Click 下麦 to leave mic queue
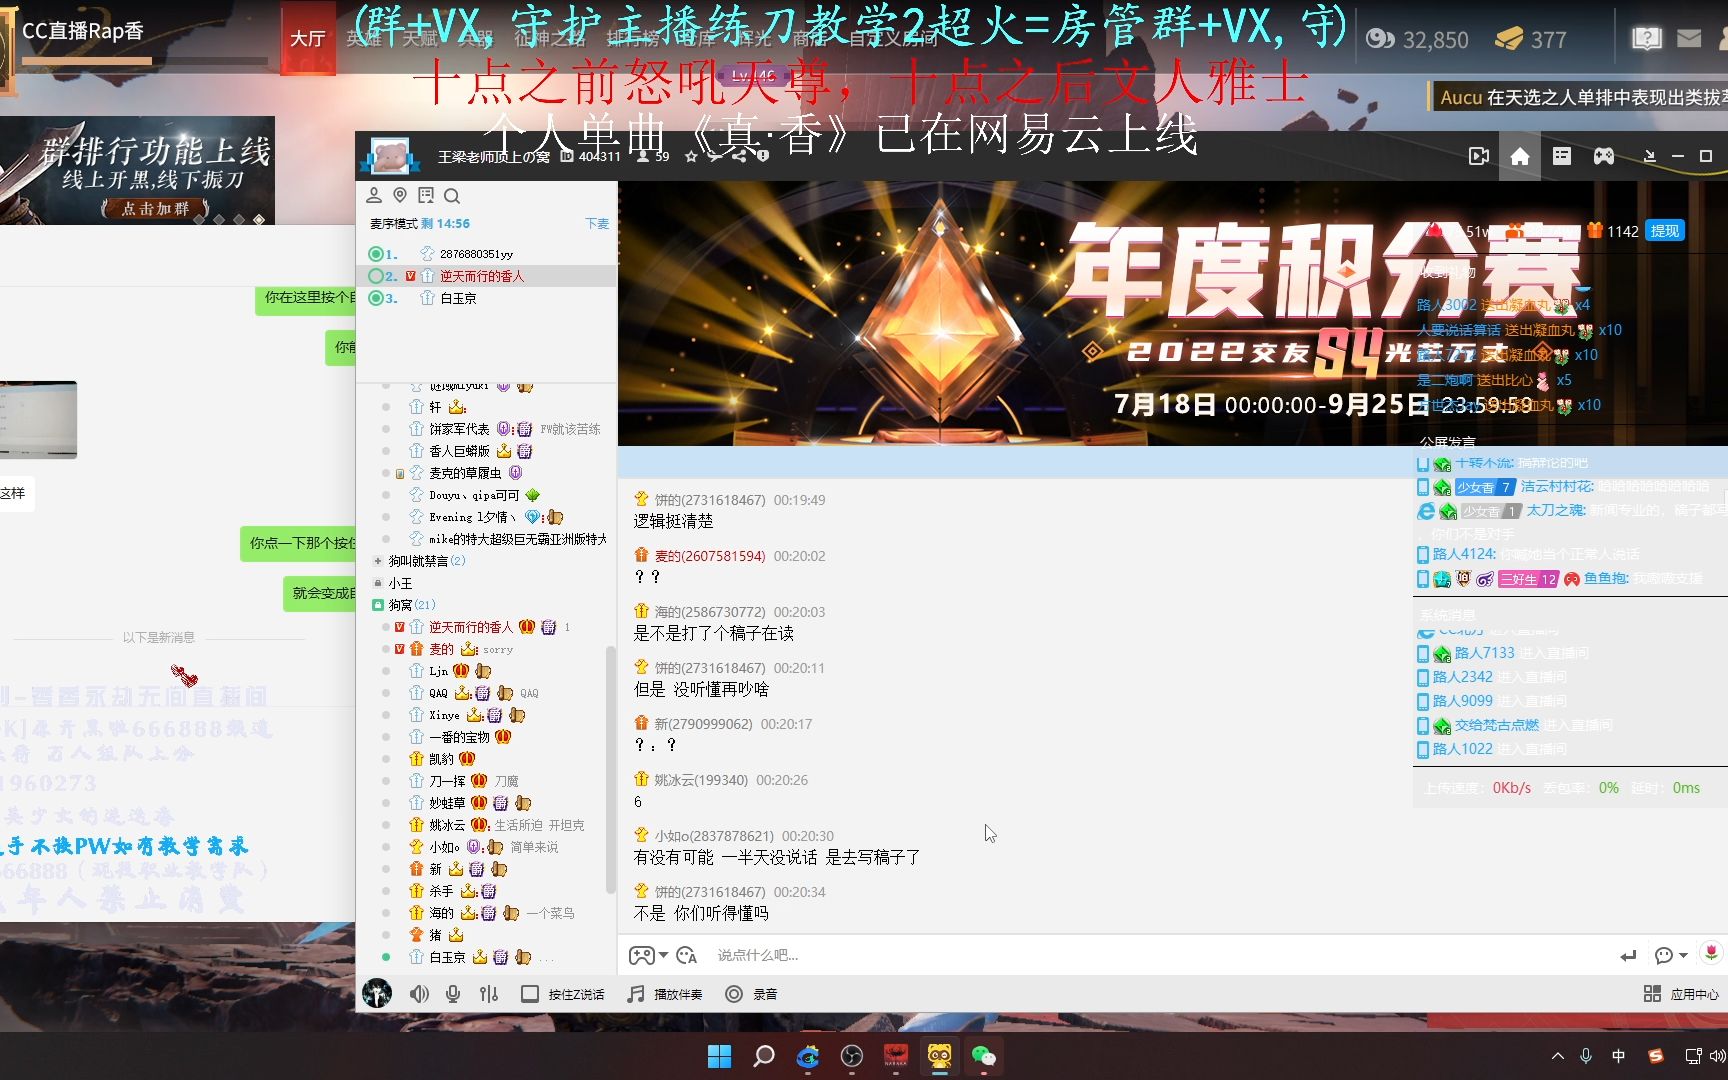Viewport: 1728px width, 1080px height. 597,223
